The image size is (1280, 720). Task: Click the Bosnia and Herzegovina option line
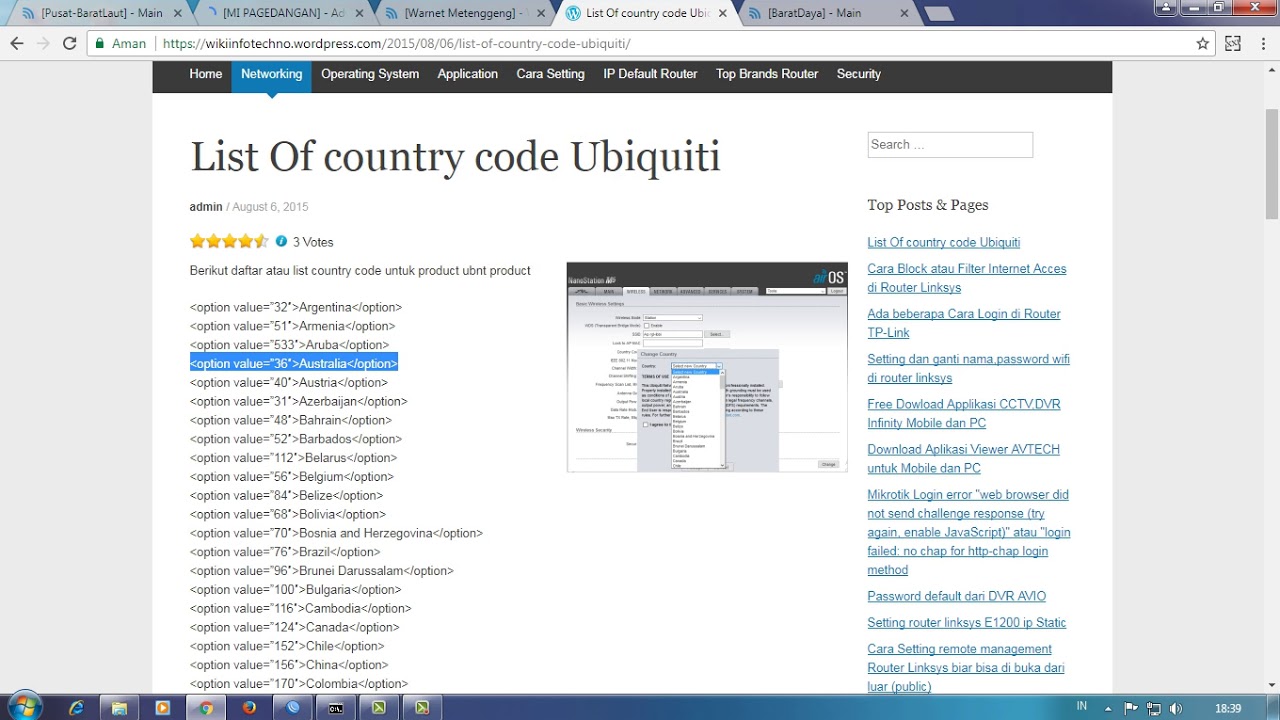(x=336, y=533)
